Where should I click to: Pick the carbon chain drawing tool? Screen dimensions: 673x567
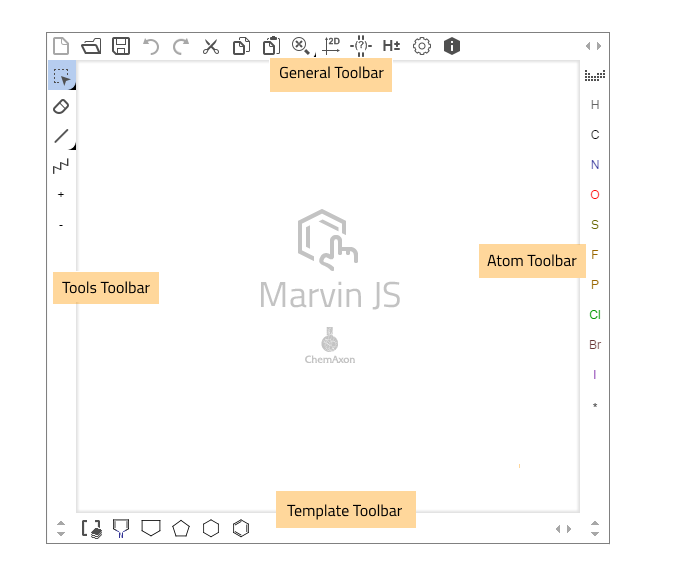61,165
